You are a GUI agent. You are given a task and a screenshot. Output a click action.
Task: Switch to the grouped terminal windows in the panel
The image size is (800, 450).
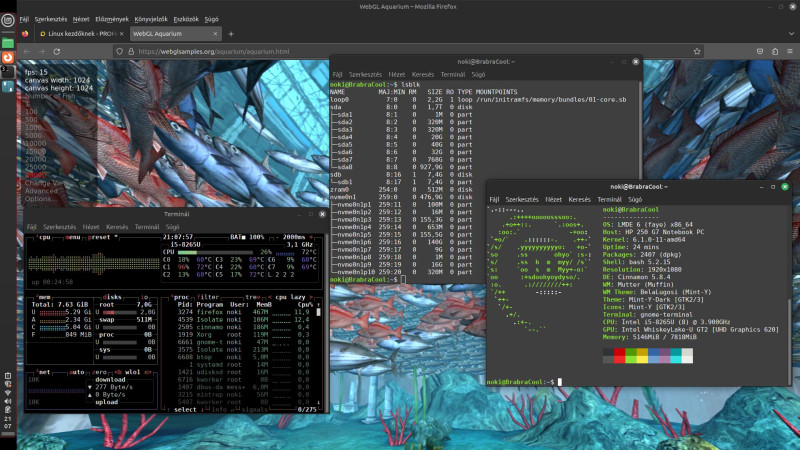coord(8,72)
